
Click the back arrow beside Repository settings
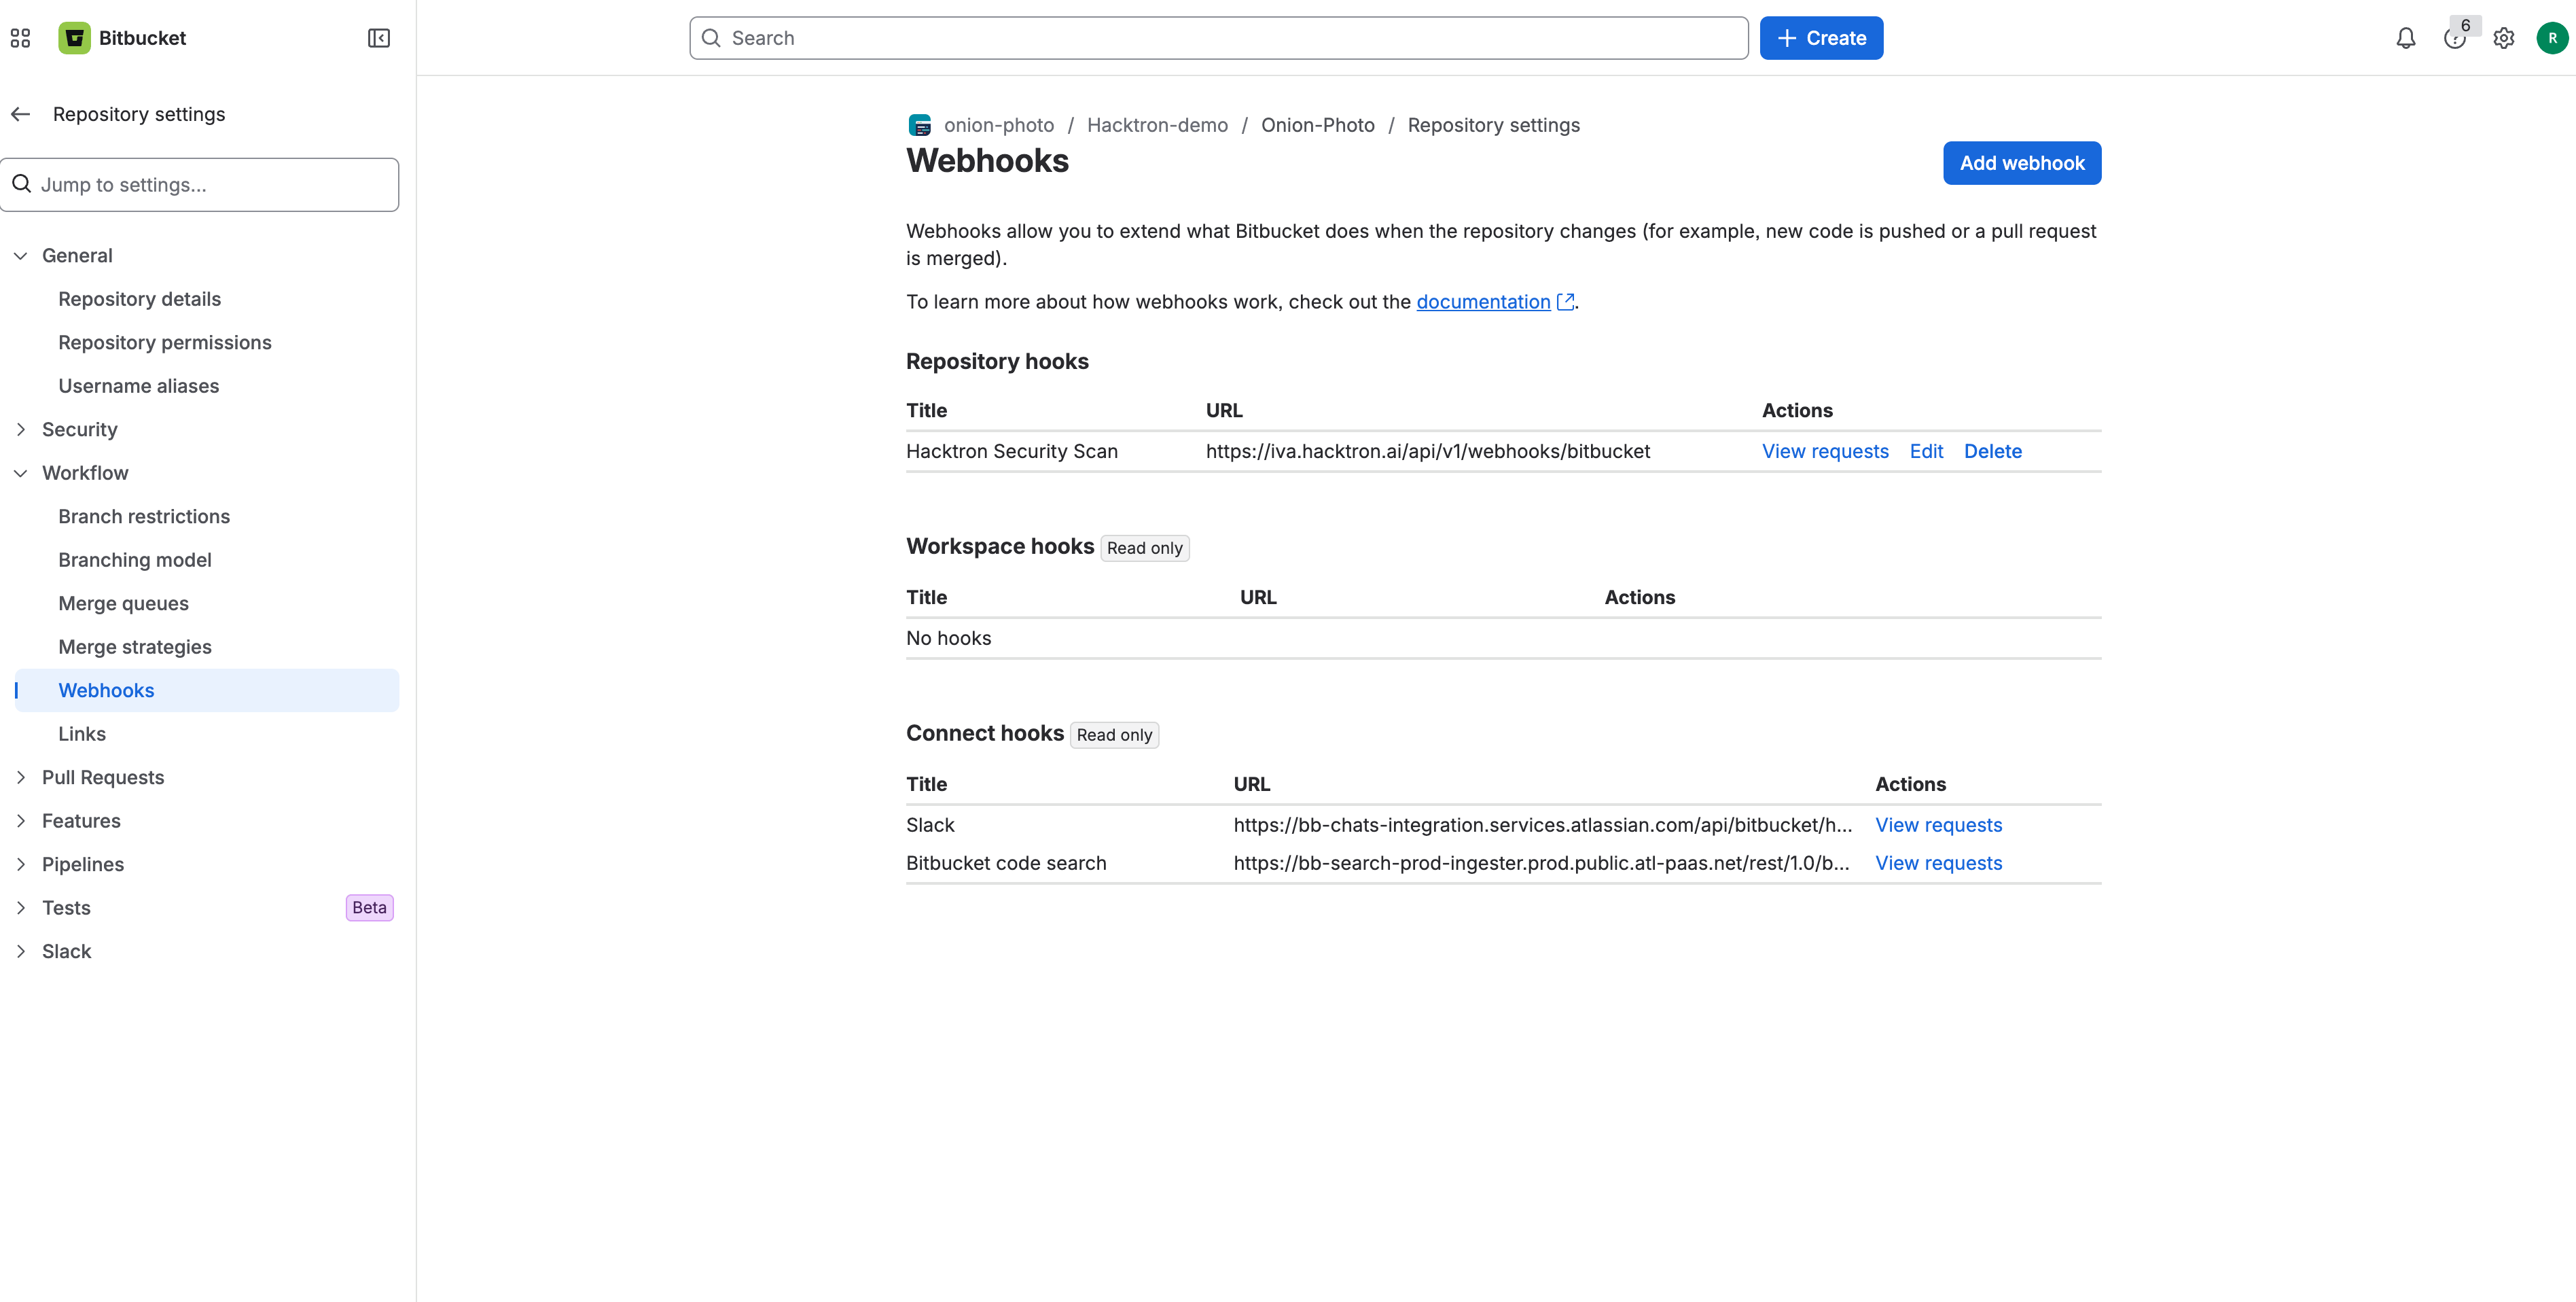21,114
